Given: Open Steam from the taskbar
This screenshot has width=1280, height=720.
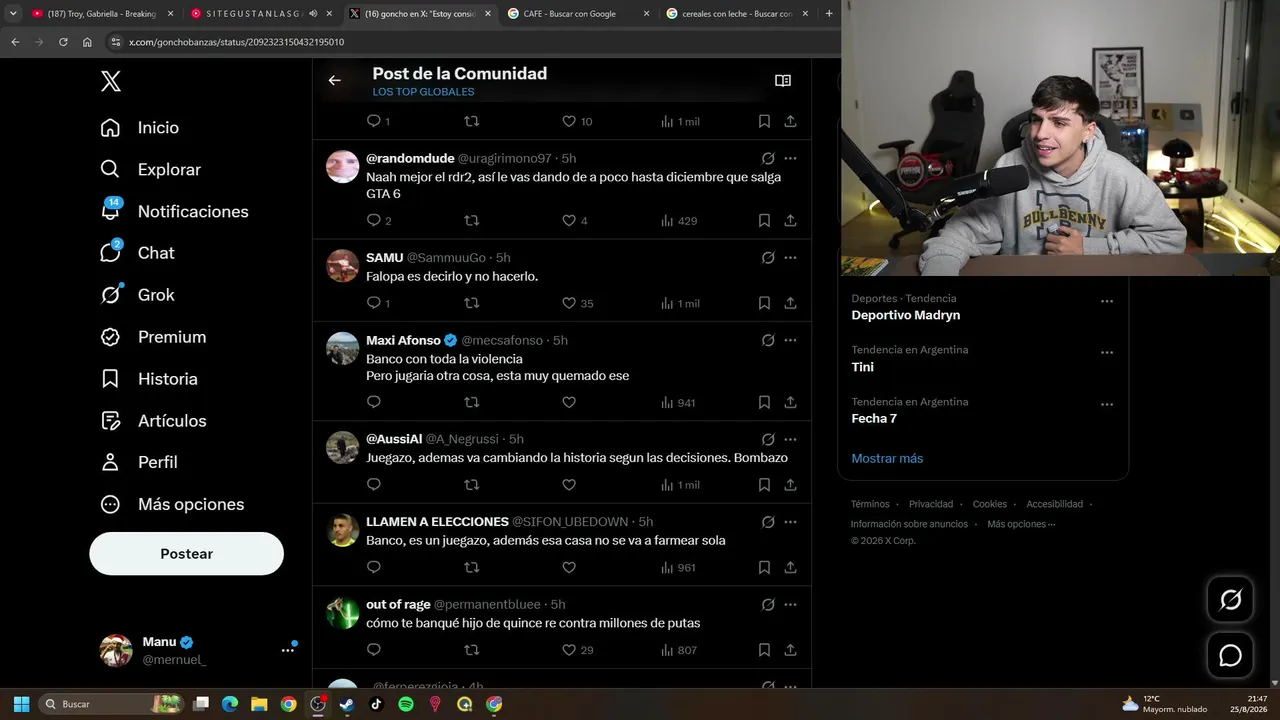Looking at the screenshot, I should point(347,704).
